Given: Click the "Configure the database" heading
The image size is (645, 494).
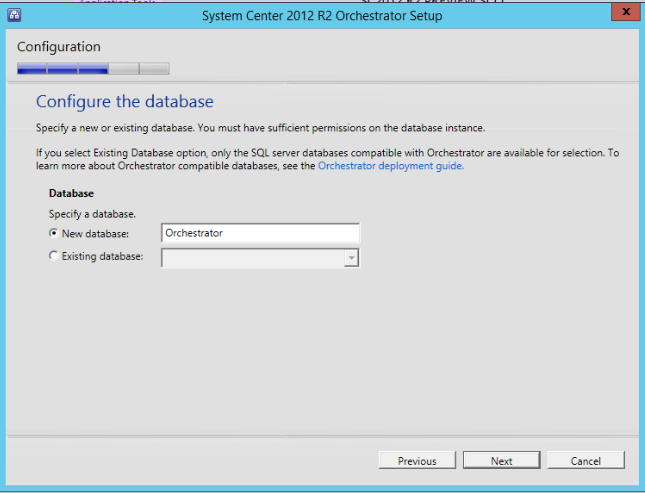Looking at the screenshot, I should click(125, 102).
